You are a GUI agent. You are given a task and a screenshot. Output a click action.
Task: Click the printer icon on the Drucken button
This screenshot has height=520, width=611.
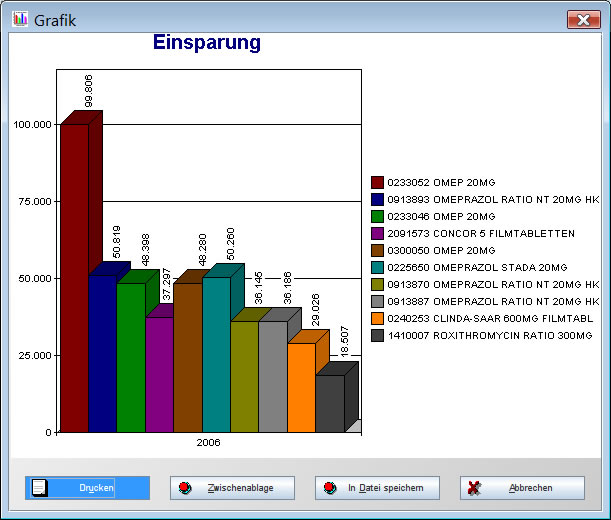tap(40, 488)
